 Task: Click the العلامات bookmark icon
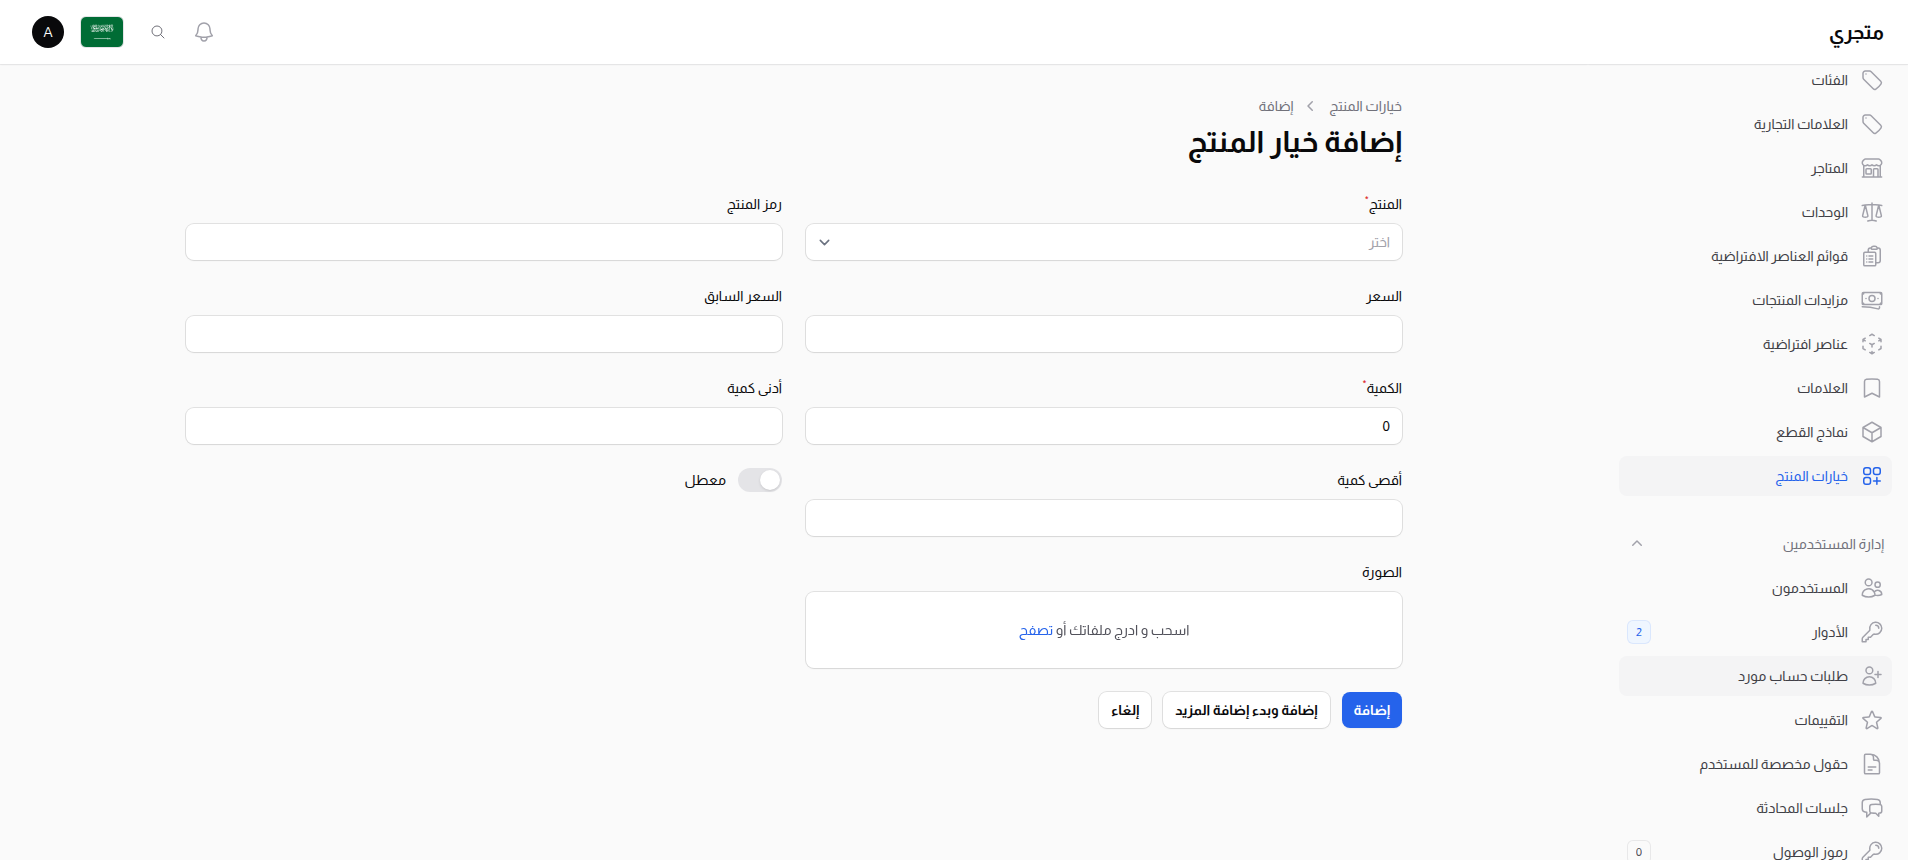(x=1872, y=388)
